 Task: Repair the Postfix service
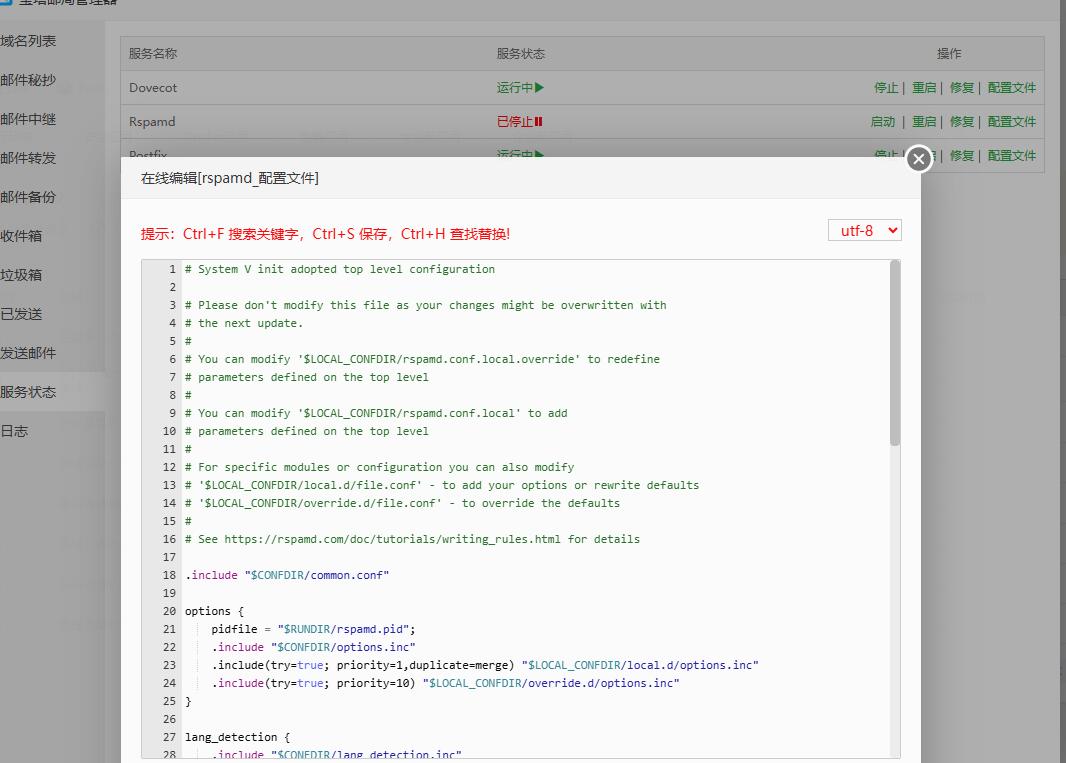[x=962, y=156]
